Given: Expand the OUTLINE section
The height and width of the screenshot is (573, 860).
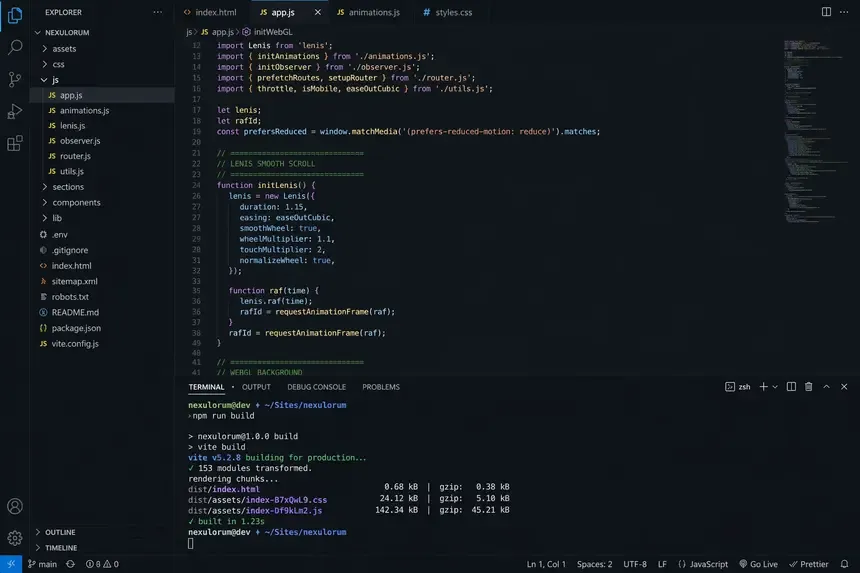Looking at the screenshot, I should (103, 532).
